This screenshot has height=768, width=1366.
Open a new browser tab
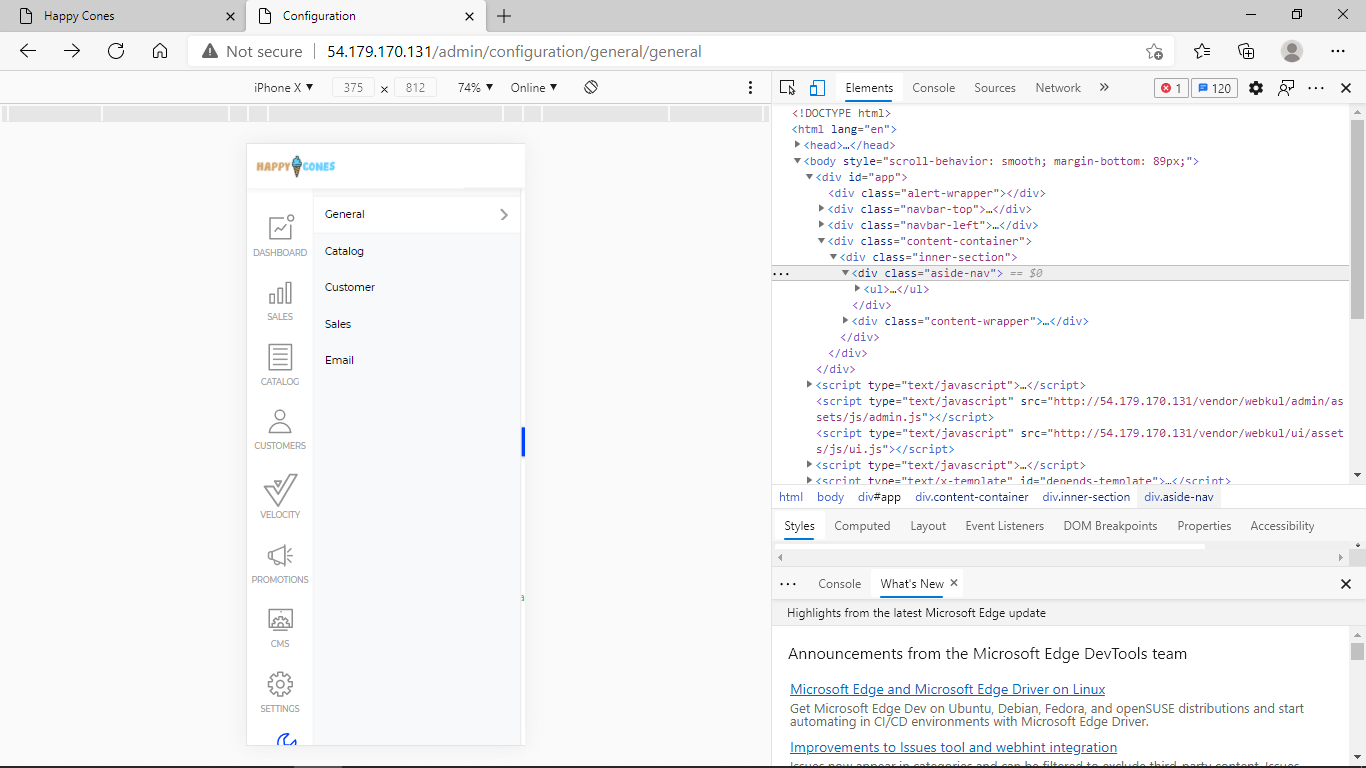pos(504,16)
